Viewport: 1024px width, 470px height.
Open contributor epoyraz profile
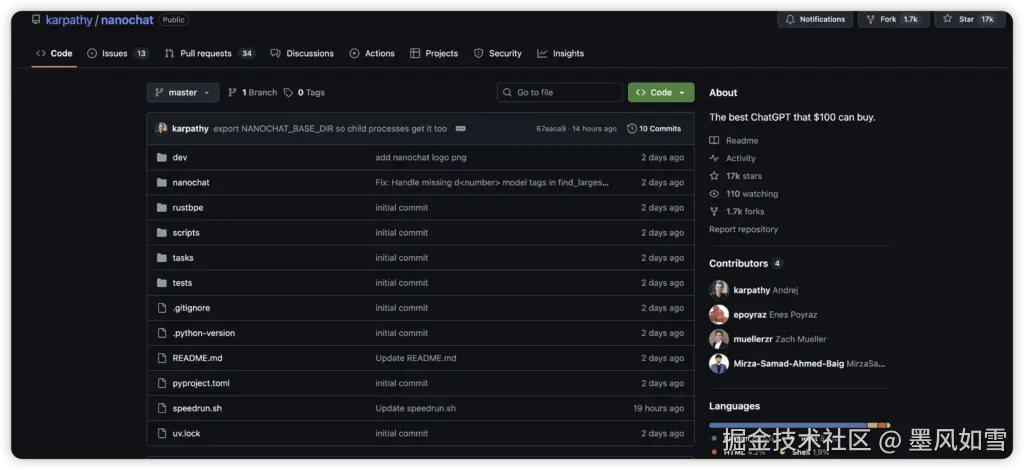[x=775, y=315]
